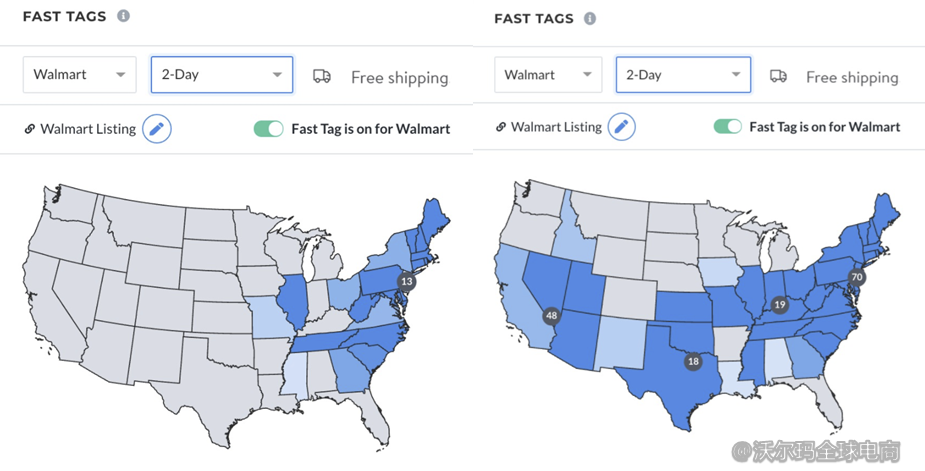Viewport: 925px width, 471px height.
Task: Click the 48 cluster marker on right map
Action: (x=550, y=317)
